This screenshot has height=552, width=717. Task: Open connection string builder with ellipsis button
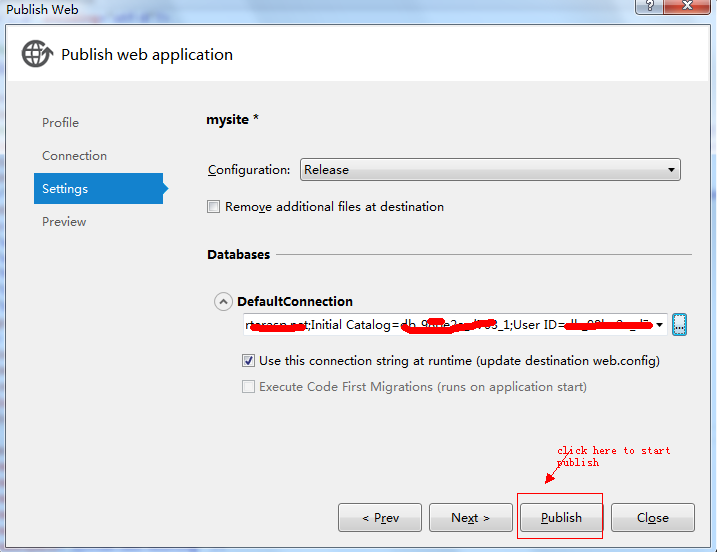tap(680, 324)
